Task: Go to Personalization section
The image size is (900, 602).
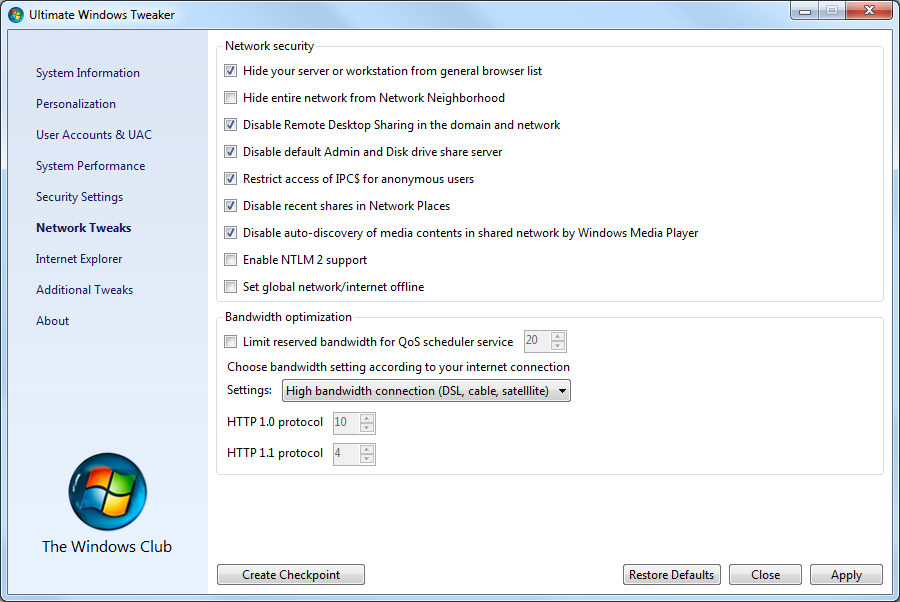Action: coord(76,104)
